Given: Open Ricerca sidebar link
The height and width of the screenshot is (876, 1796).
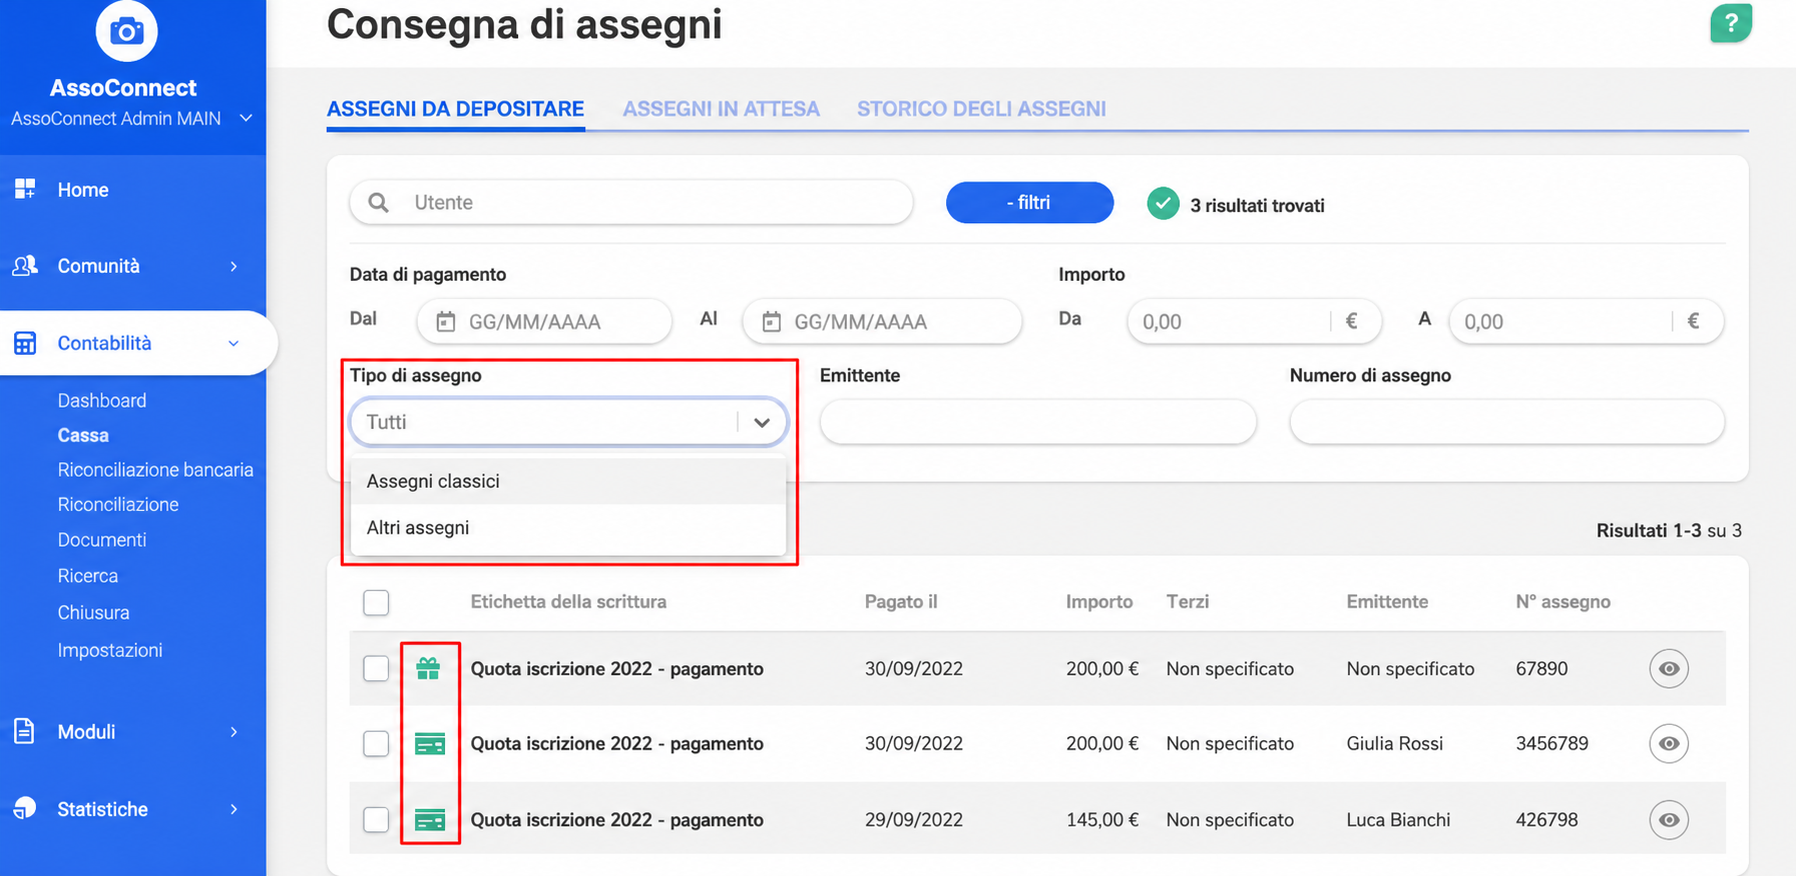Looking at the screenshot, I should (88, 575).
